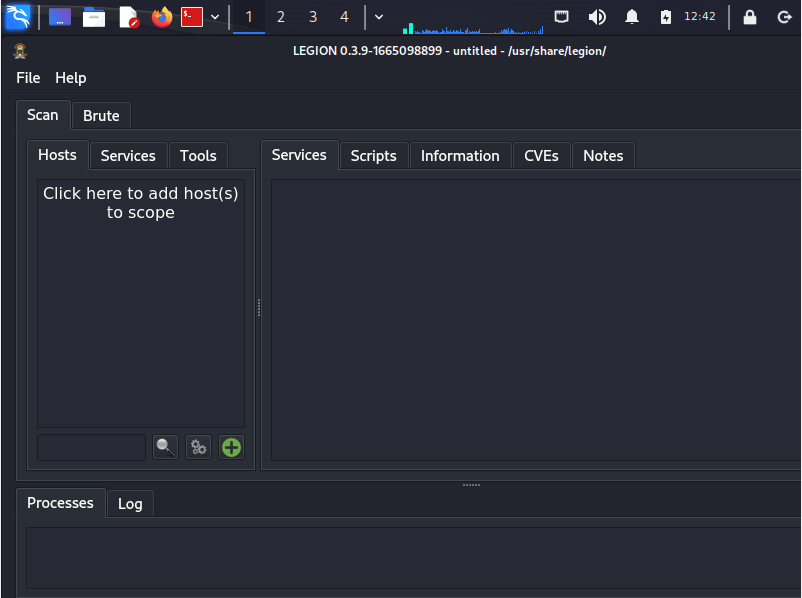This screenshot has width=802, height=598.
Task: Open the volume speaker control
Action: 597,17
